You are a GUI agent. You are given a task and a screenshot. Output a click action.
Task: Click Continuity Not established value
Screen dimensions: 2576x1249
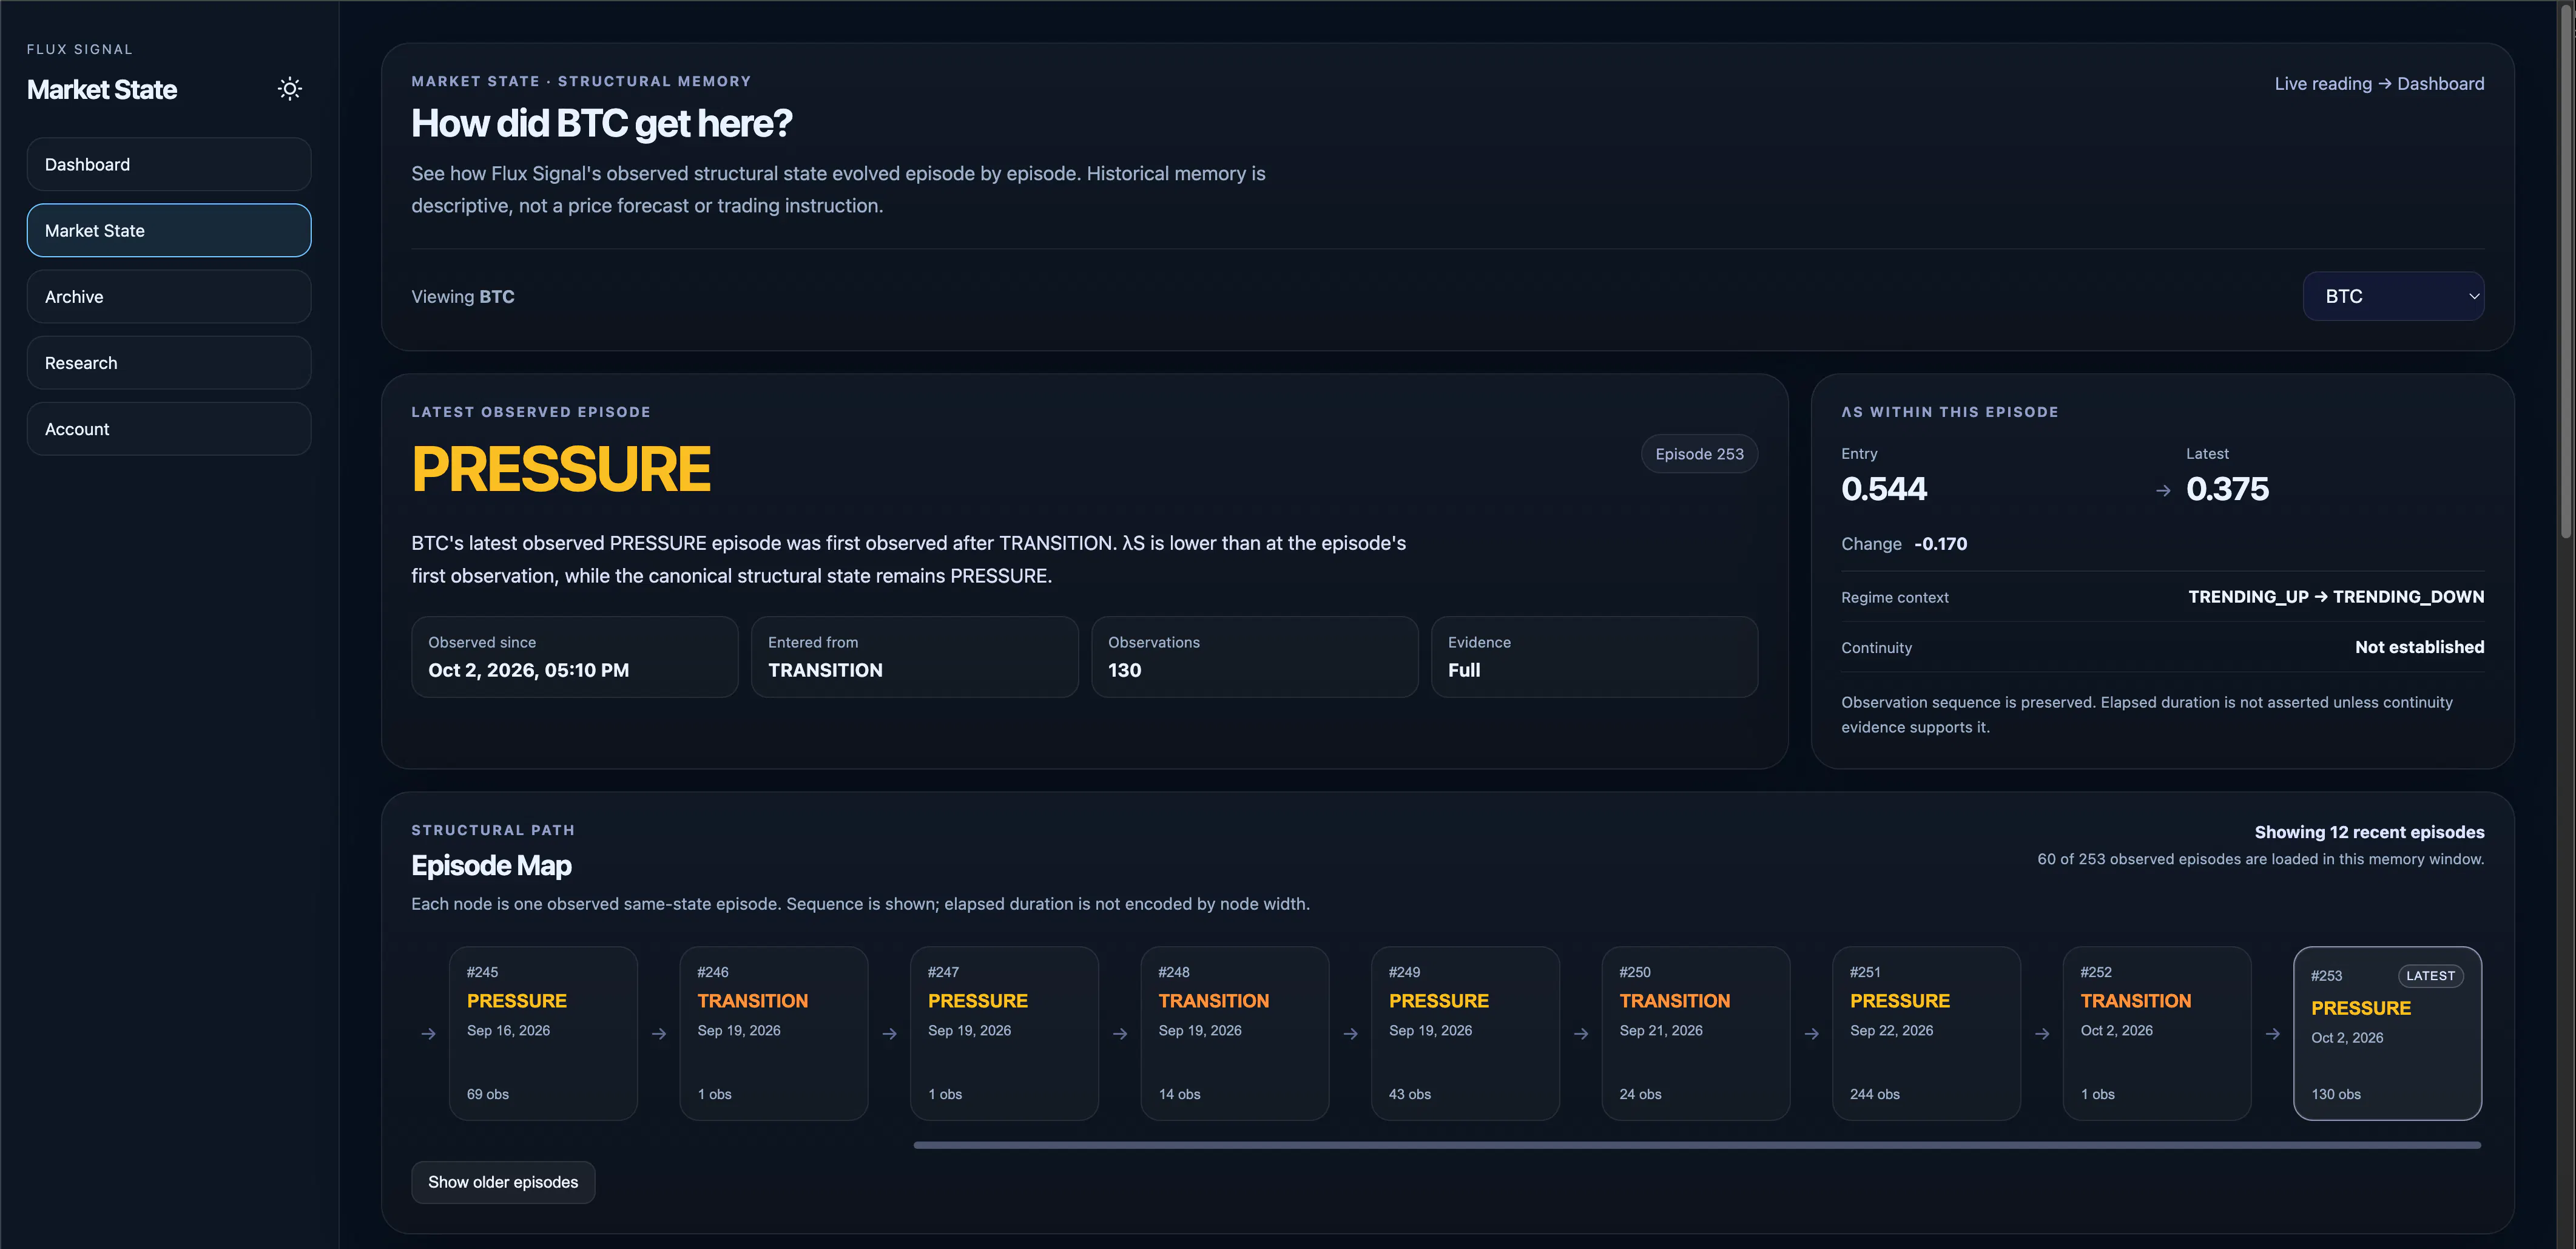click(2419, 647)
